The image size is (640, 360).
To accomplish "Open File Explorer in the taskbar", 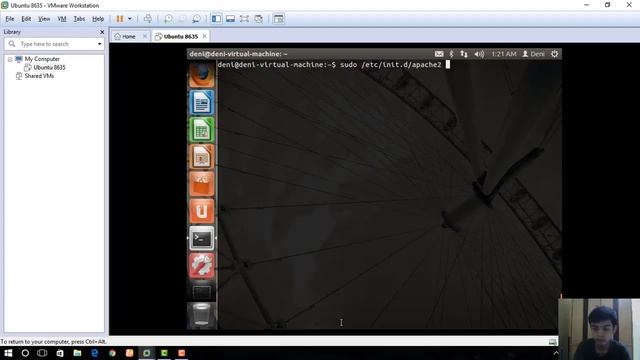I will [77, 353].
